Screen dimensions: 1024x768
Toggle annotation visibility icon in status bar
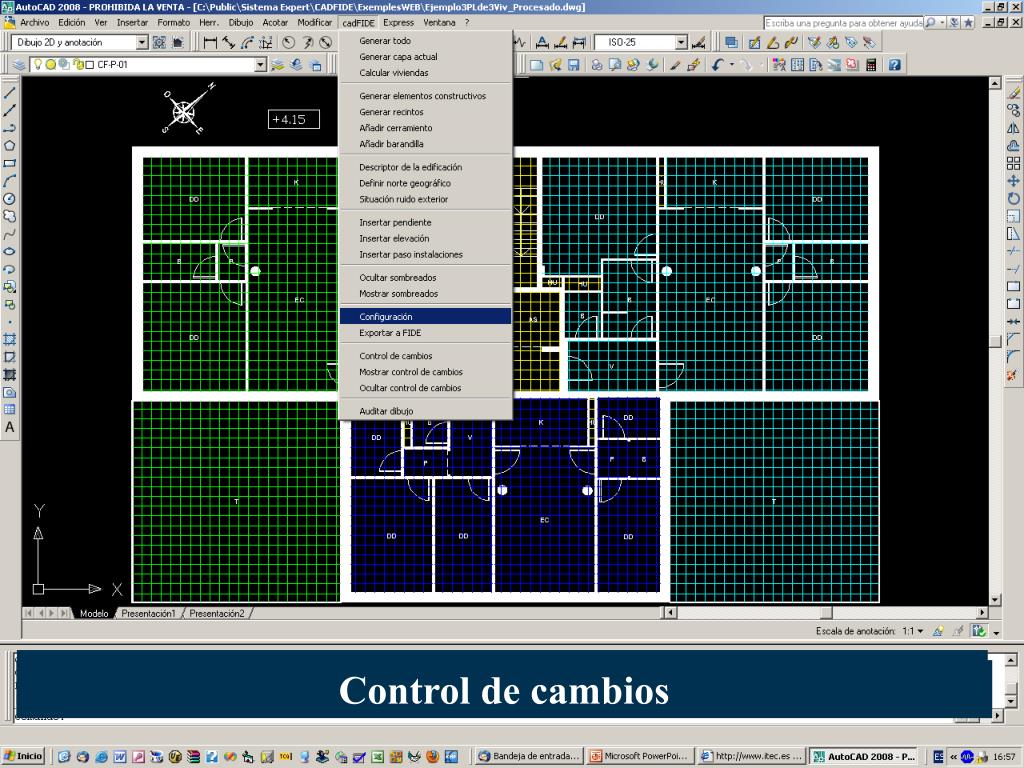point(938,631)
